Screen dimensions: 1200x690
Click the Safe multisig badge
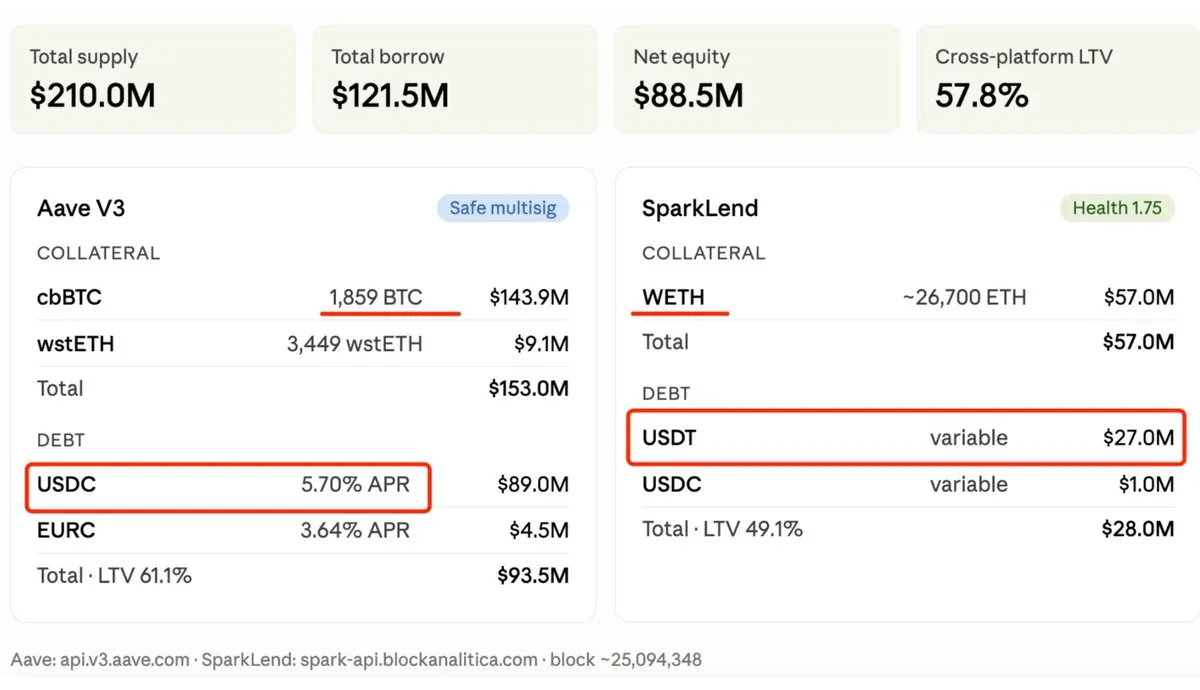point(503,208)
